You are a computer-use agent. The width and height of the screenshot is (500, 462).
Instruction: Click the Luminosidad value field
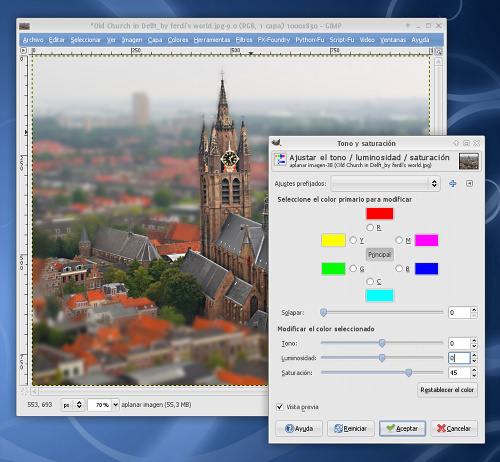(x=459, y=358)
